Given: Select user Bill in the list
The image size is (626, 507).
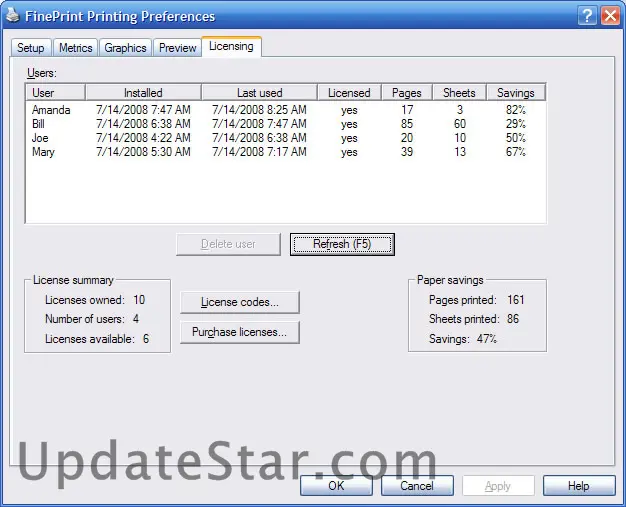Looking at the screenshot, I should coord(38,124).
